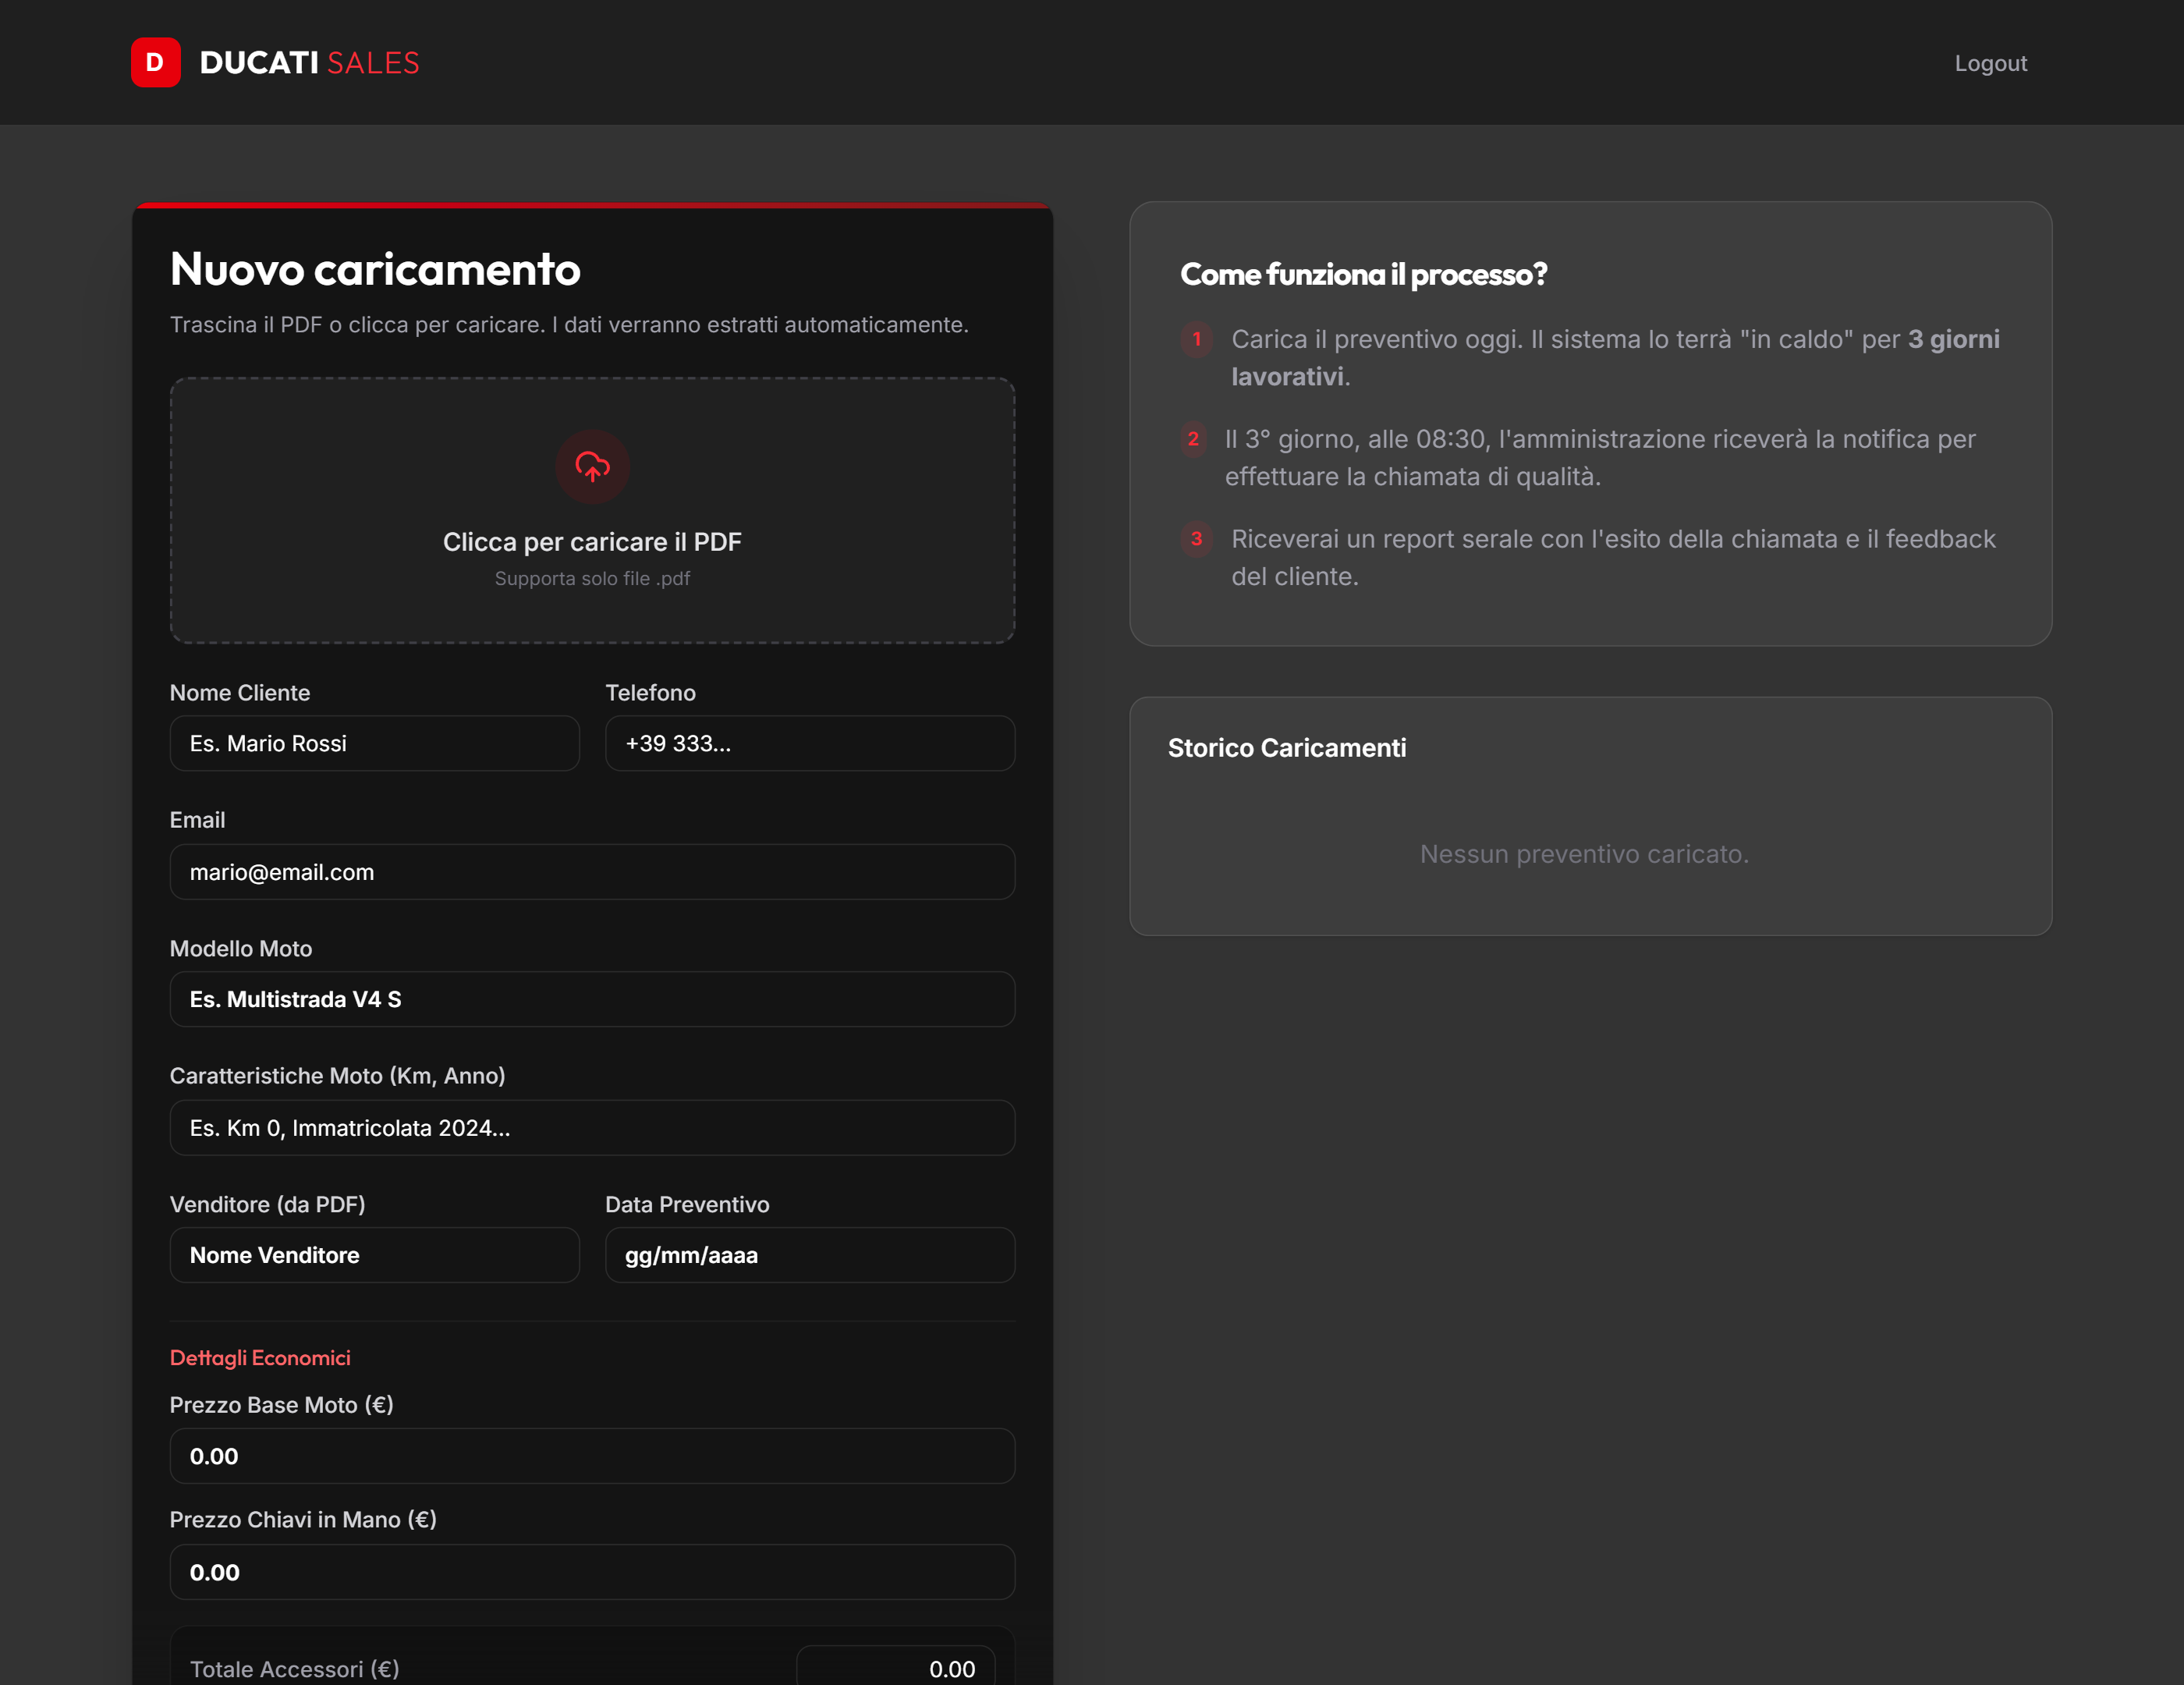This screenshot has height=1685, width=2184.
Task: Select the Email input field
Action: point(592,872)
